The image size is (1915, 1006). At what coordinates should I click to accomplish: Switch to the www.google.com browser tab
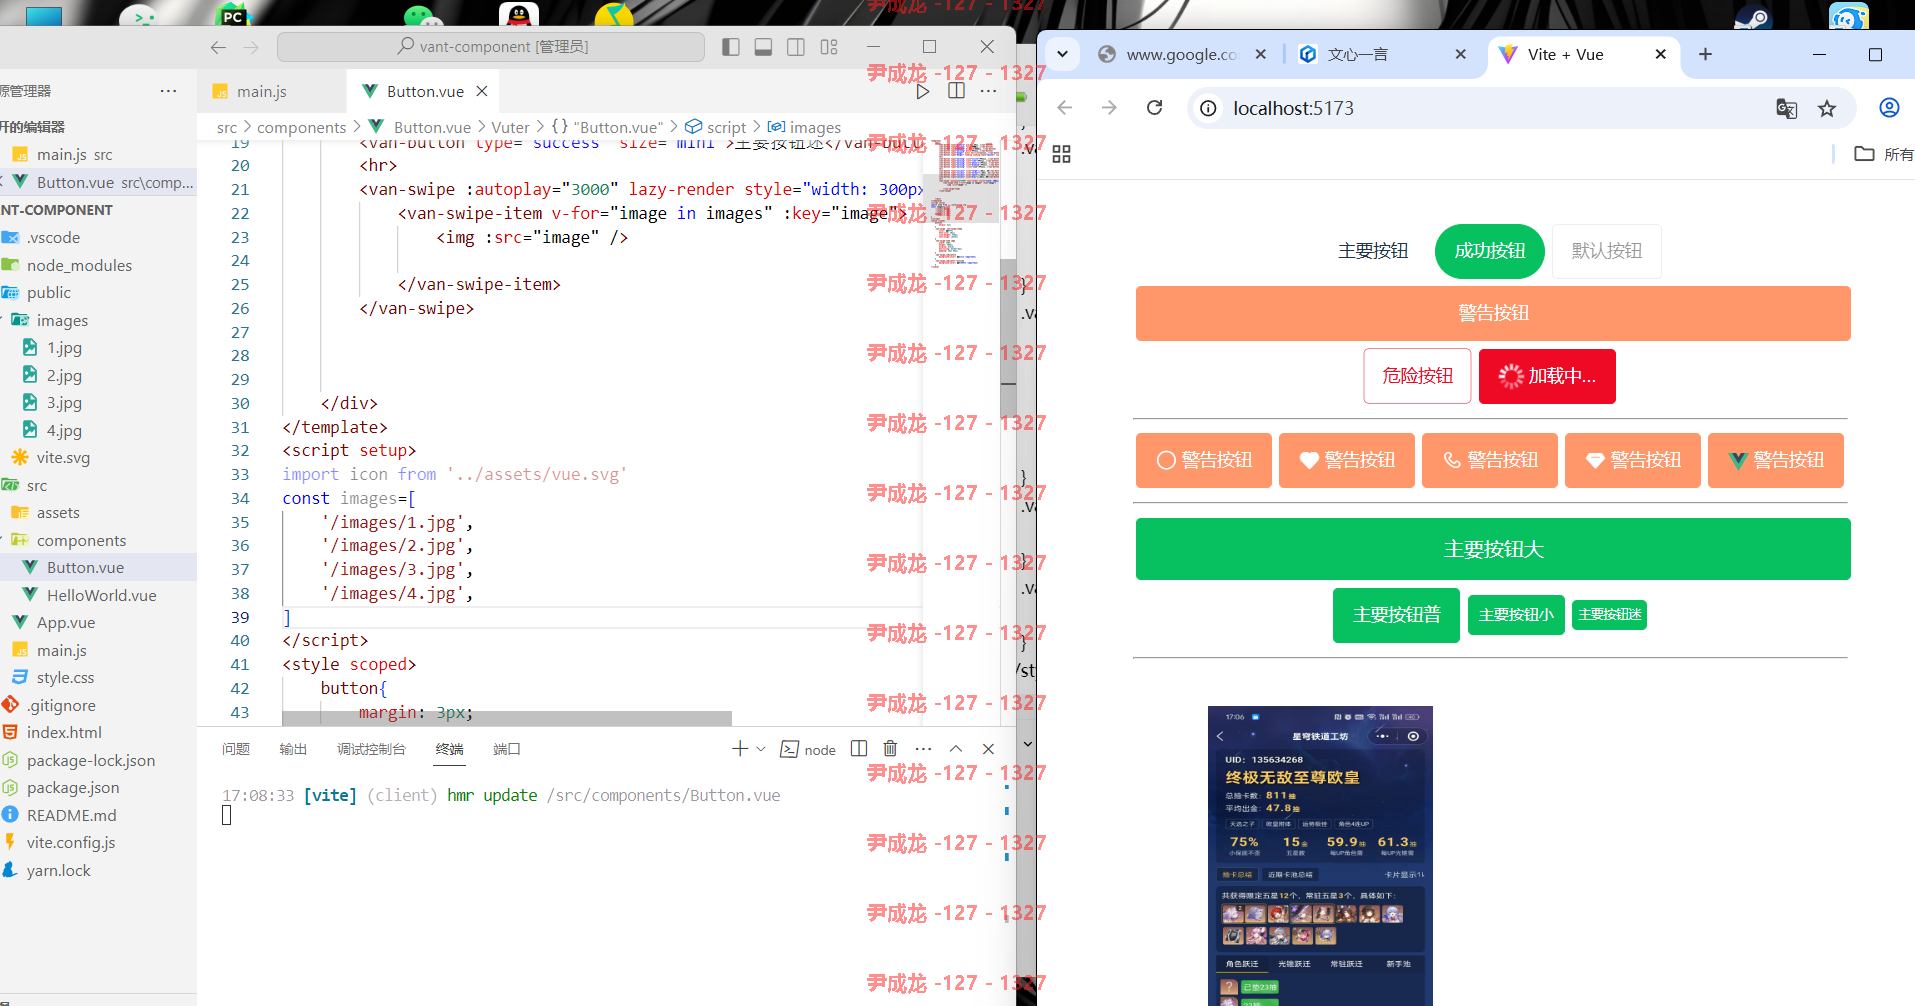pyautogui.click(x=1180, y=54)
